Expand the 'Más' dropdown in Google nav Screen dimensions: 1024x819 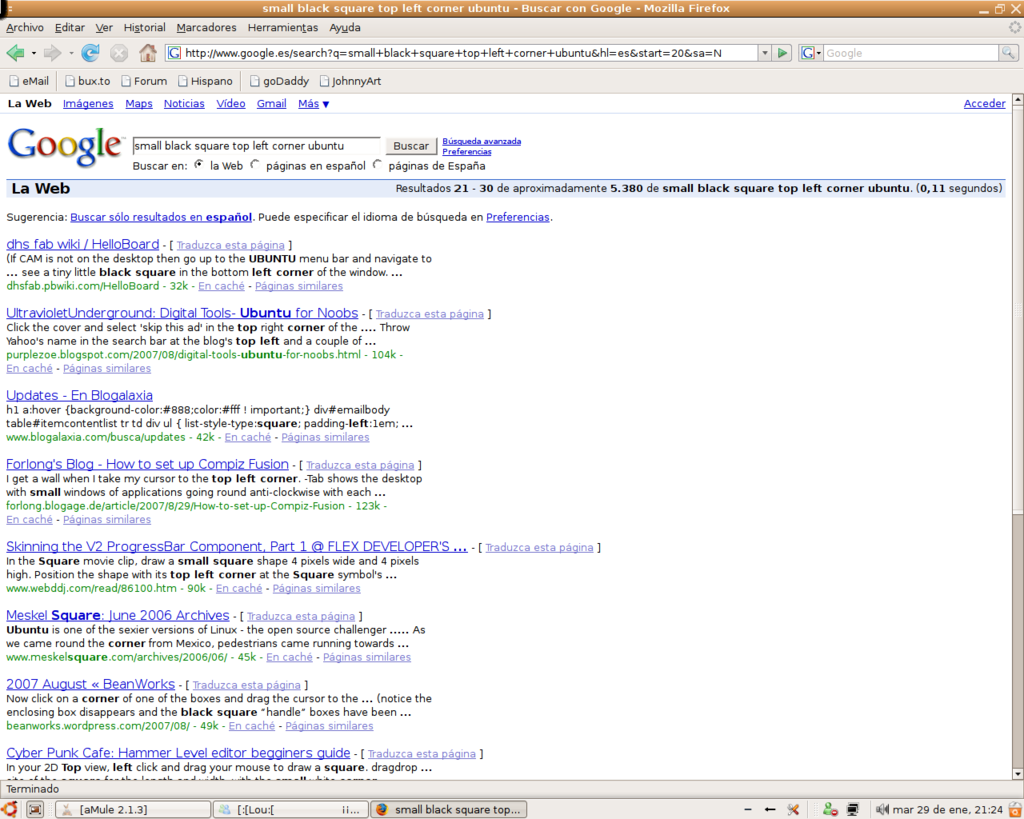[x=313, y=104]
